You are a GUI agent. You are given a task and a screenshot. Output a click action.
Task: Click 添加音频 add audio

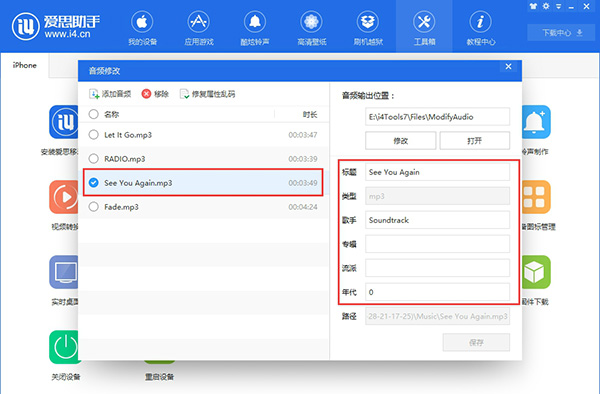click(x=110, y=94)
